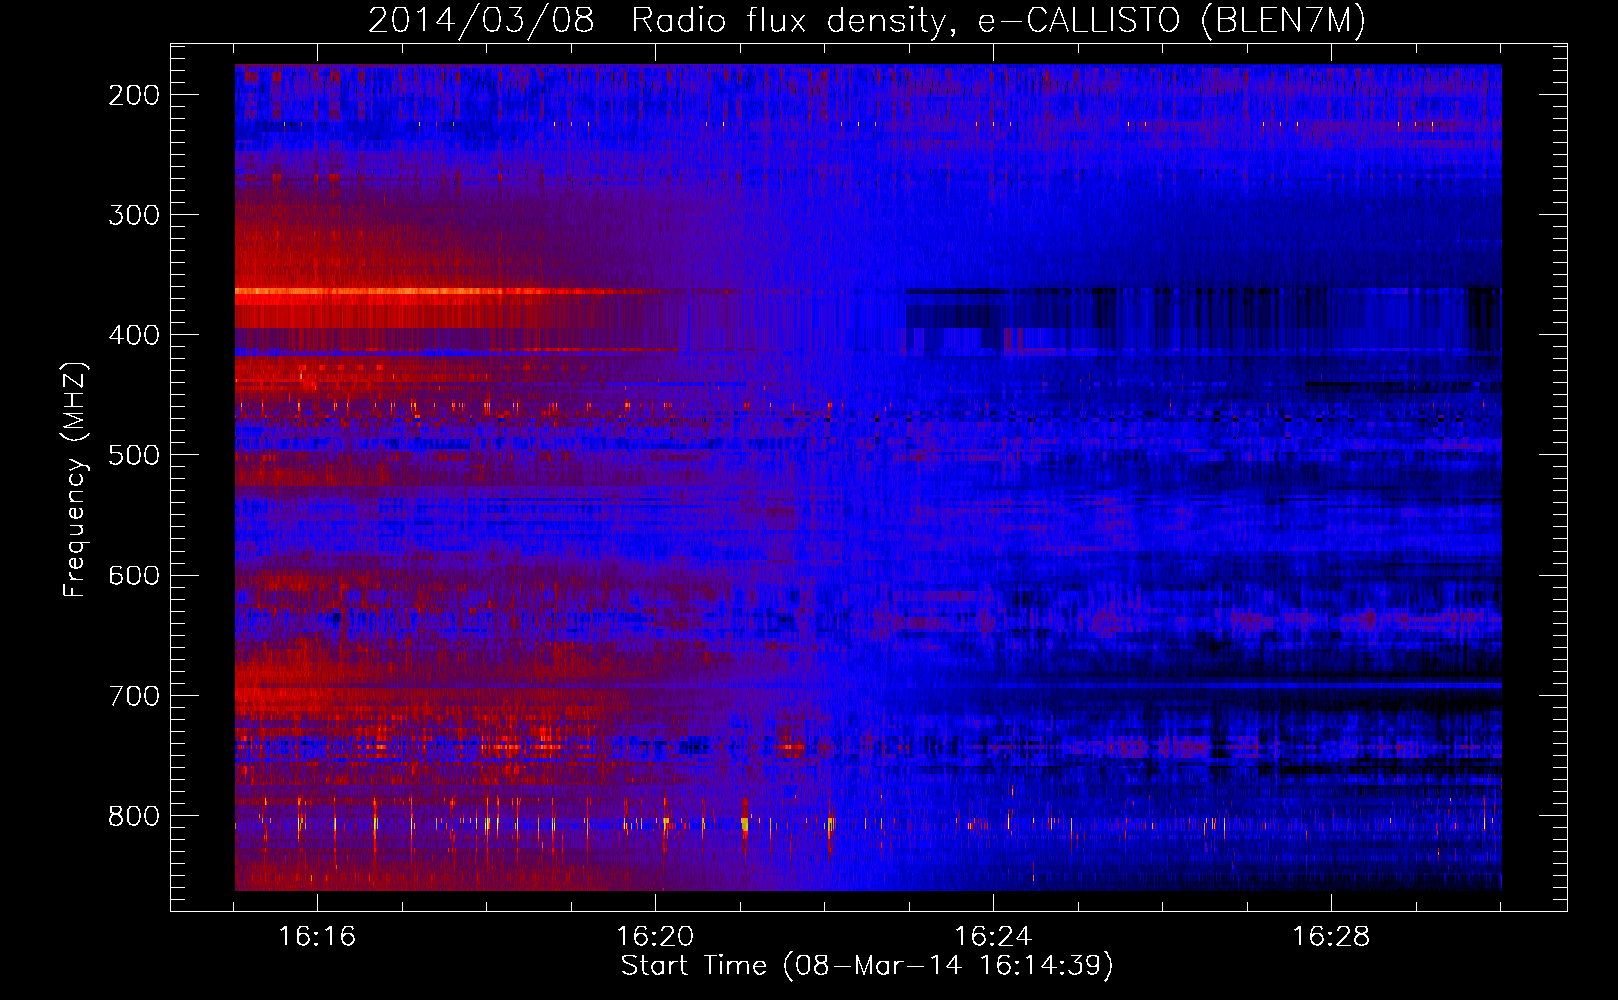Click the '500' frequency axis label

134,455
